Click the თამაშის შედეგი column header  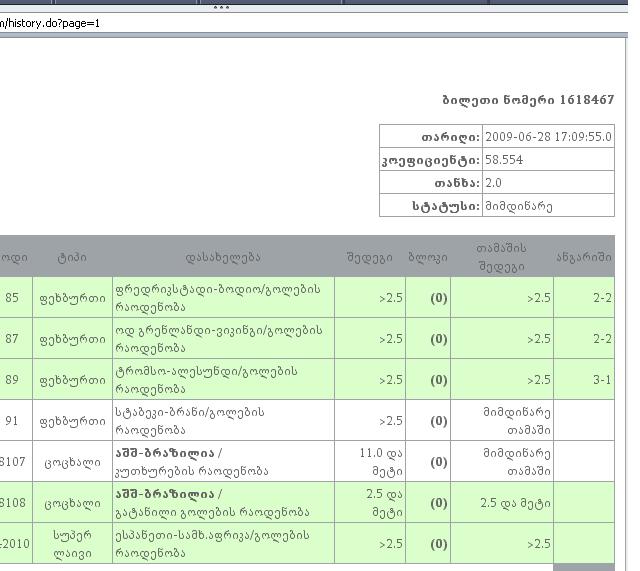(x=502, y=257)
